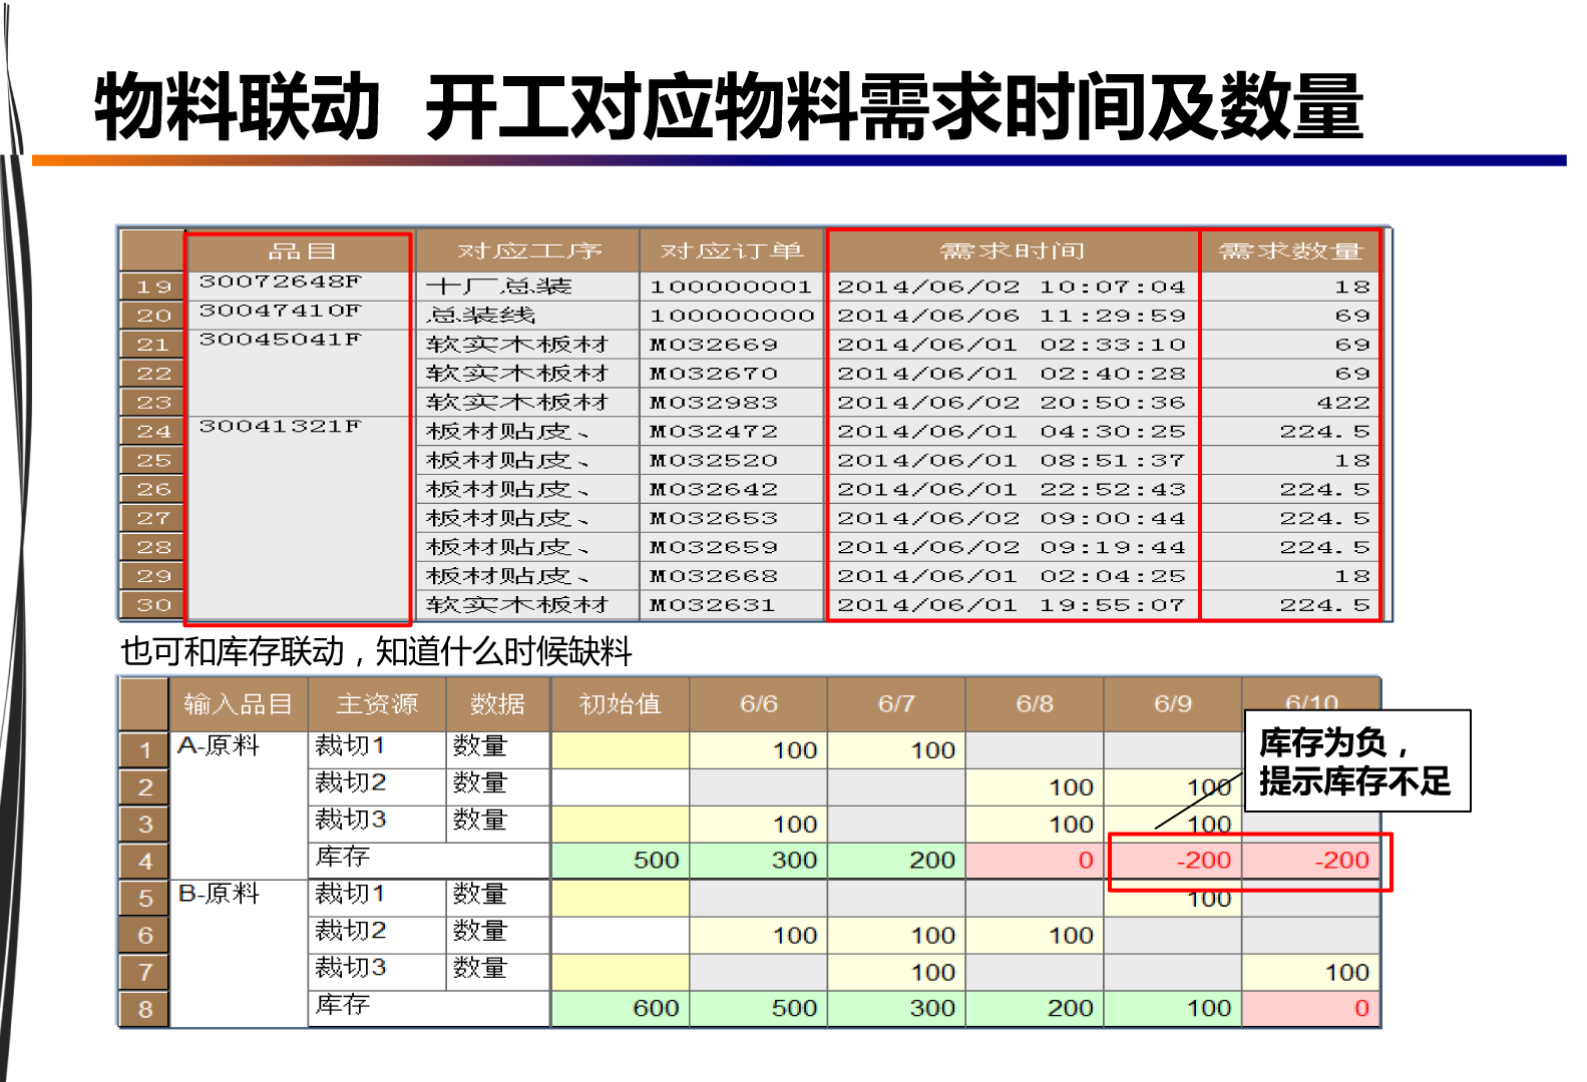Click B-原料 stock 0 on 6/10
1587x1082 pixels.
1310,1008
